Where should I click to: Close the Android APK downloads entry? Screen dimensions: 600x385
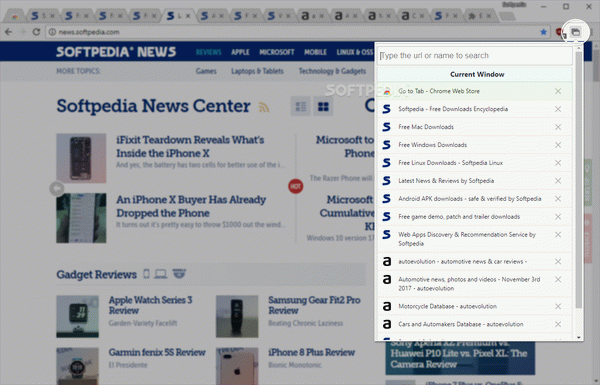(558, 199)
